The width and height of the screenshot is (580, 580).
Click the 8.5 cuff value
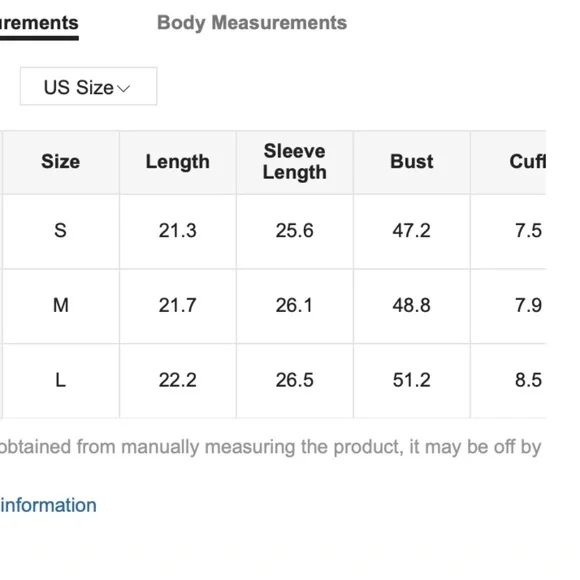coord(529,380)
